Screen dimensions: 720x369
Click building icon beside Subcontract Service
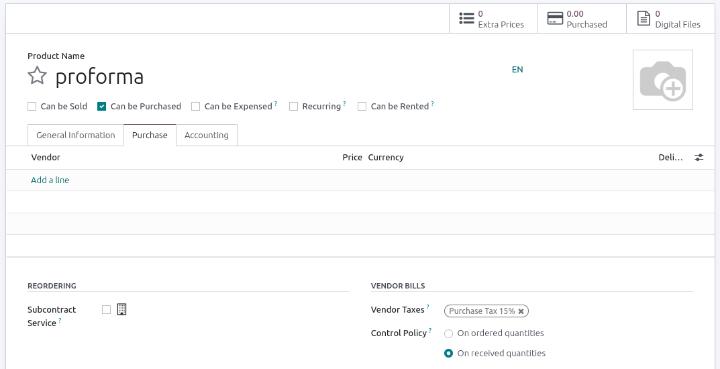(x=121, y=309)
